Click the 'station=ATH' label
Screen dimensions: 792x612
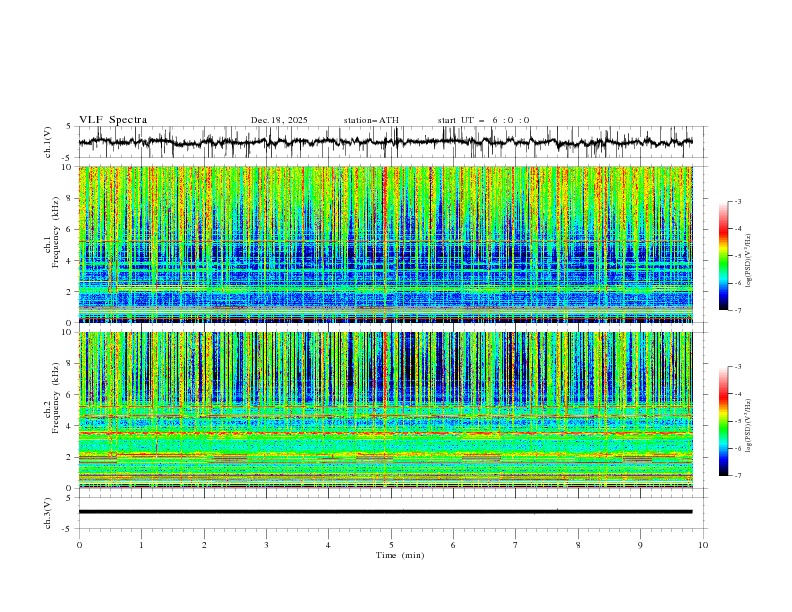[371, 120]
